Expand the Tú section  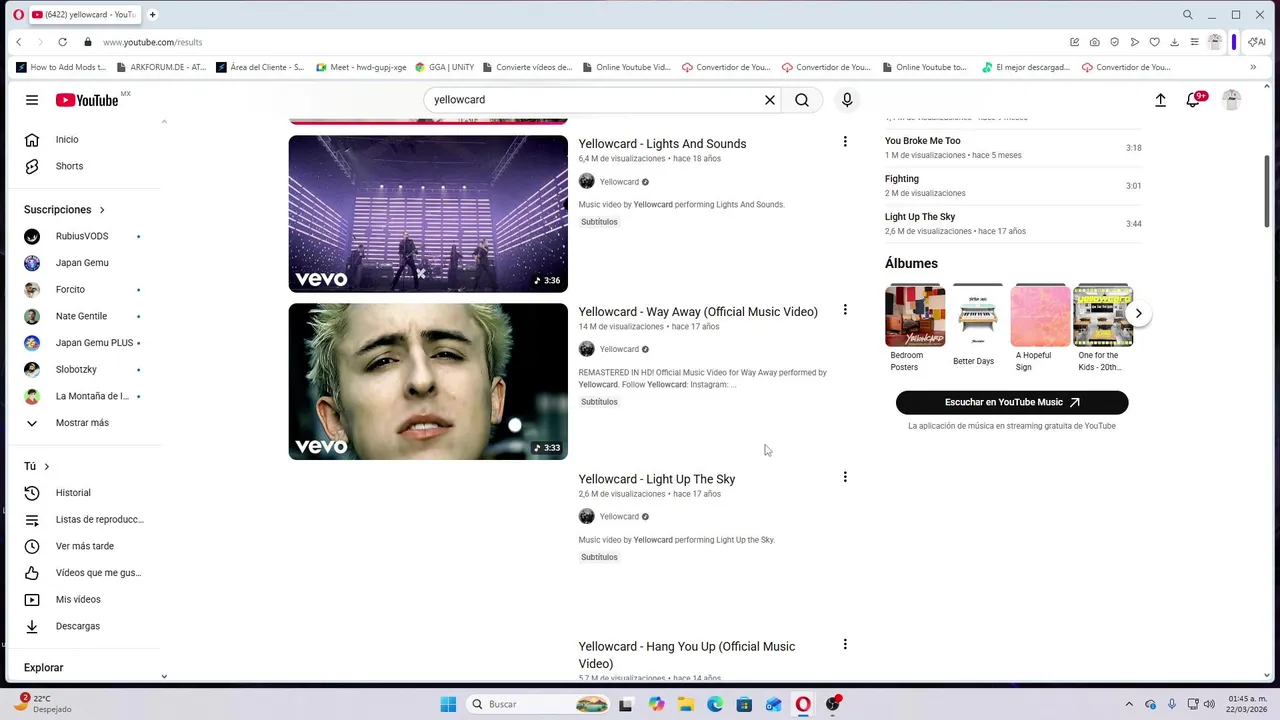(x=37, y=466)
